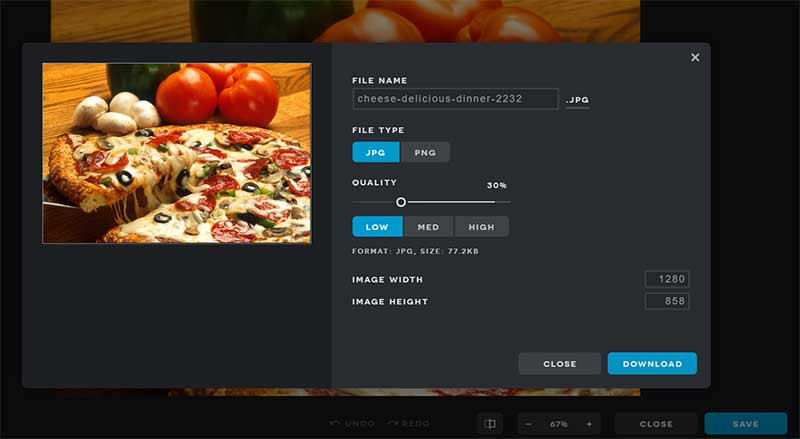Click the dialog CLOSE button
This screenshot has width=800, height=439.
(560, 363)
